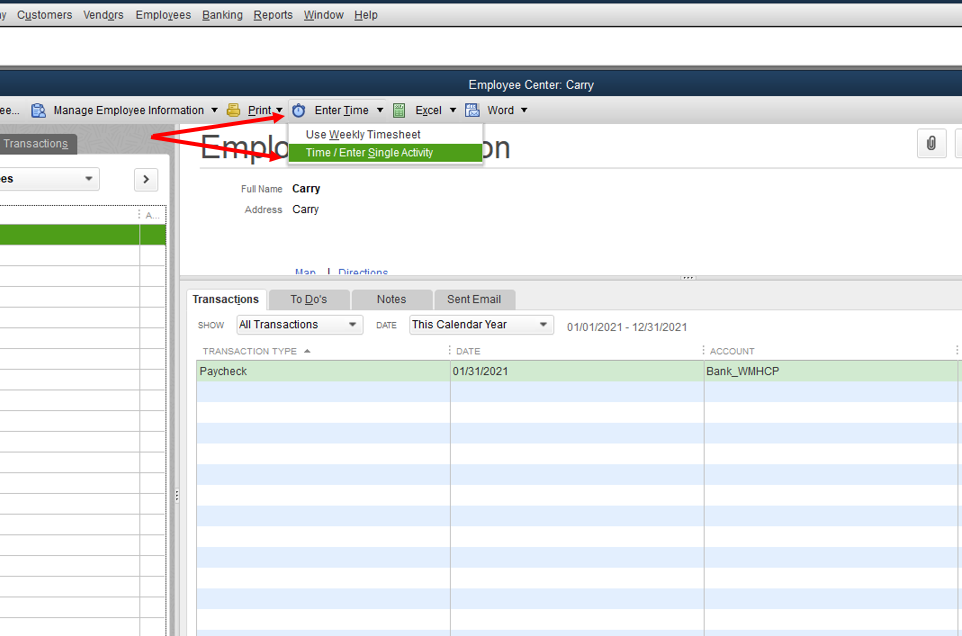Open the Notes tab
This screenshot has height=636, width=962.
pos(391,299)
